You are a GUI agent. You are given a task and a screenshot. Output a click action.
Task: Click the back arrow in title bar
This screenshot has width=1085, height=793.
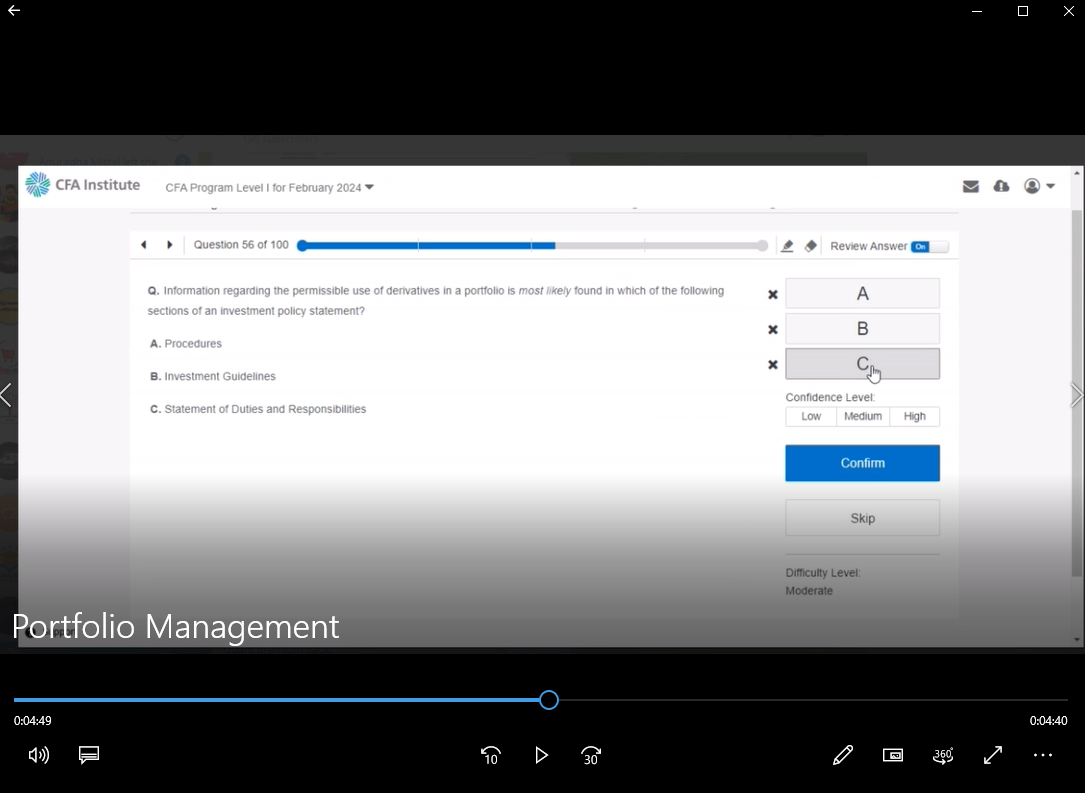click(x=14, y=11)
